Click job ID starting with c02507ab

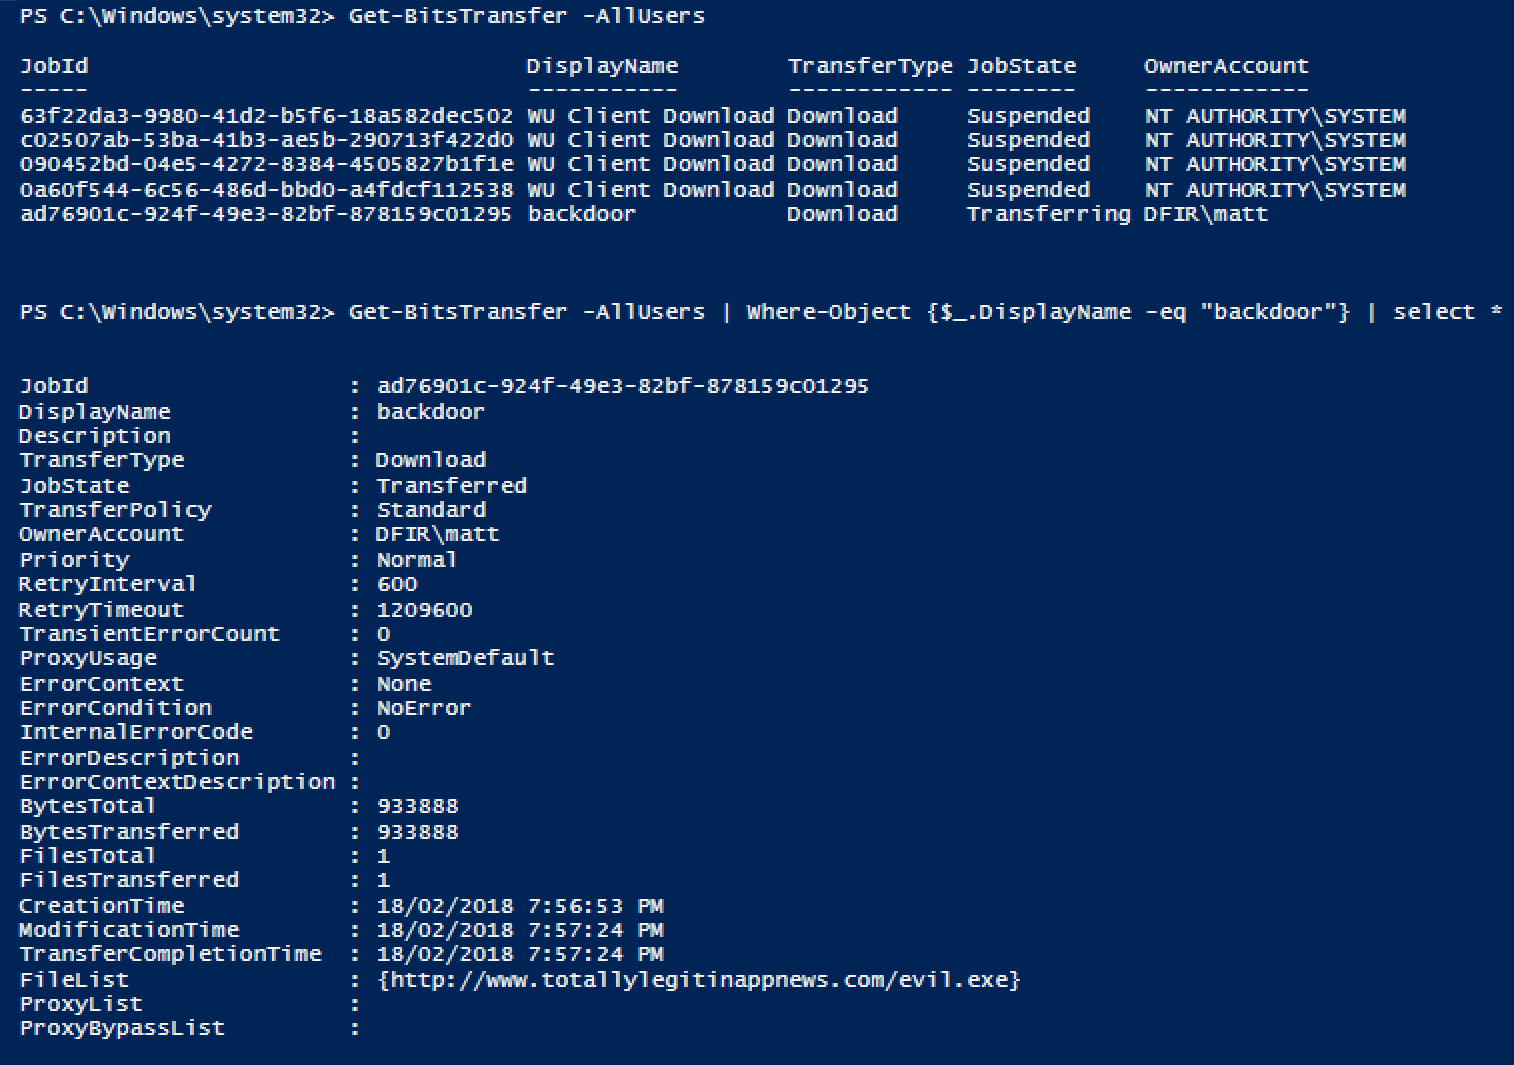point(266,140)
